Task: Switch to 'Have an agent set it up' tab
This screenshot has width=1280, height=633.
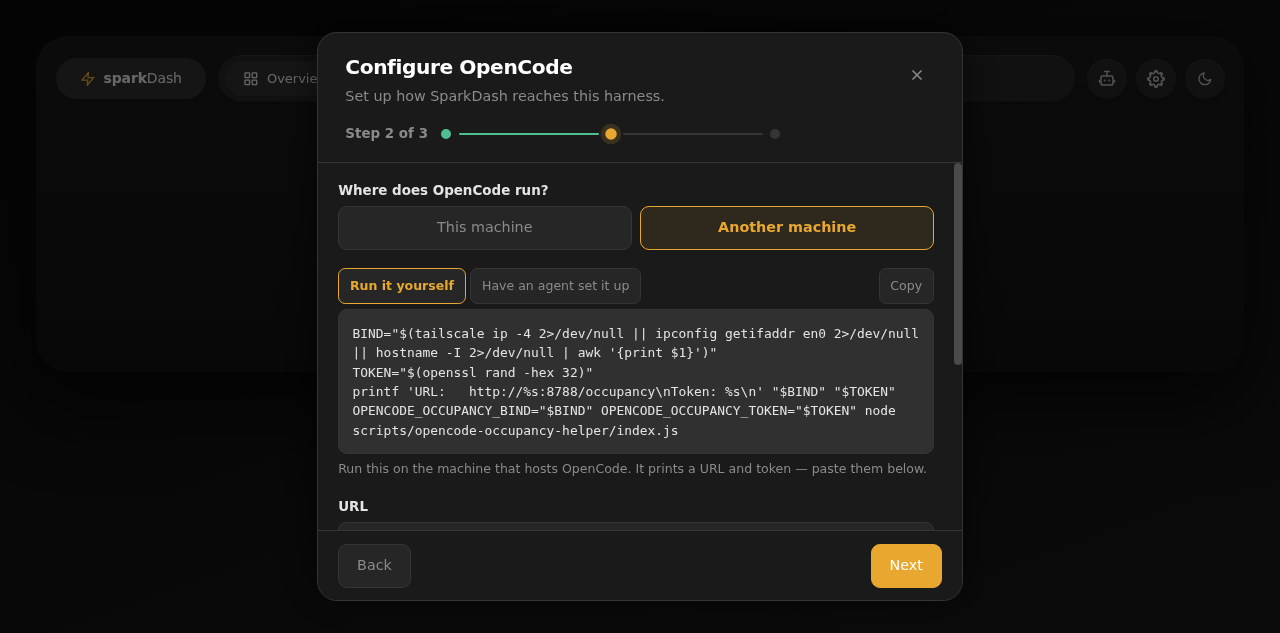Action: (556, 286)
